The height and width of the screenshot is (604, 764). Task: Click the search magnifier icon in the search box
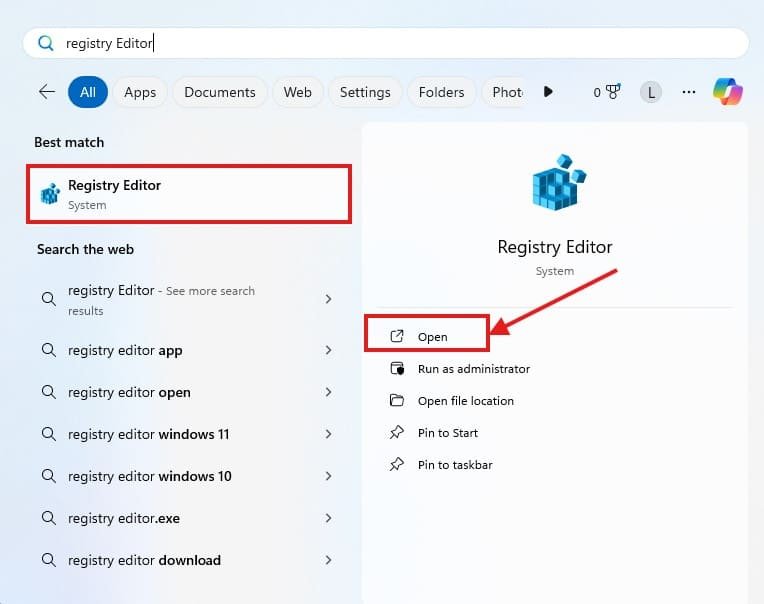coord(46,43)
